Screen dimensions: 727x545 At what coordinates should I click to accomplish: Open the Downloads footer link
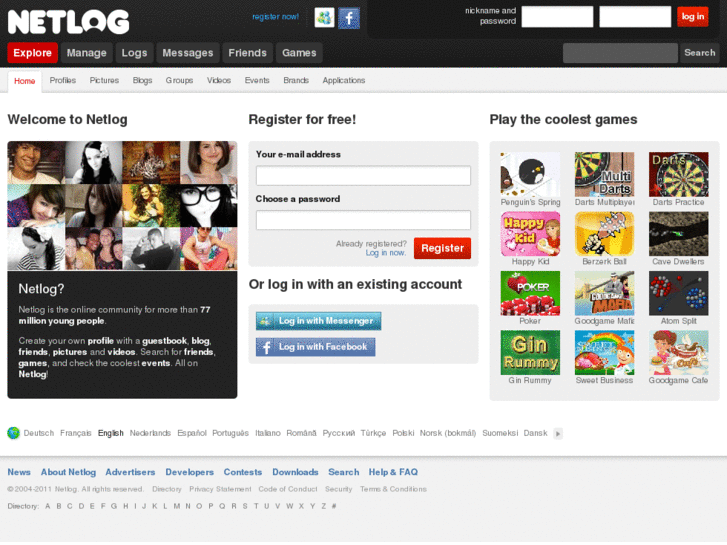(x=295, y=472)
